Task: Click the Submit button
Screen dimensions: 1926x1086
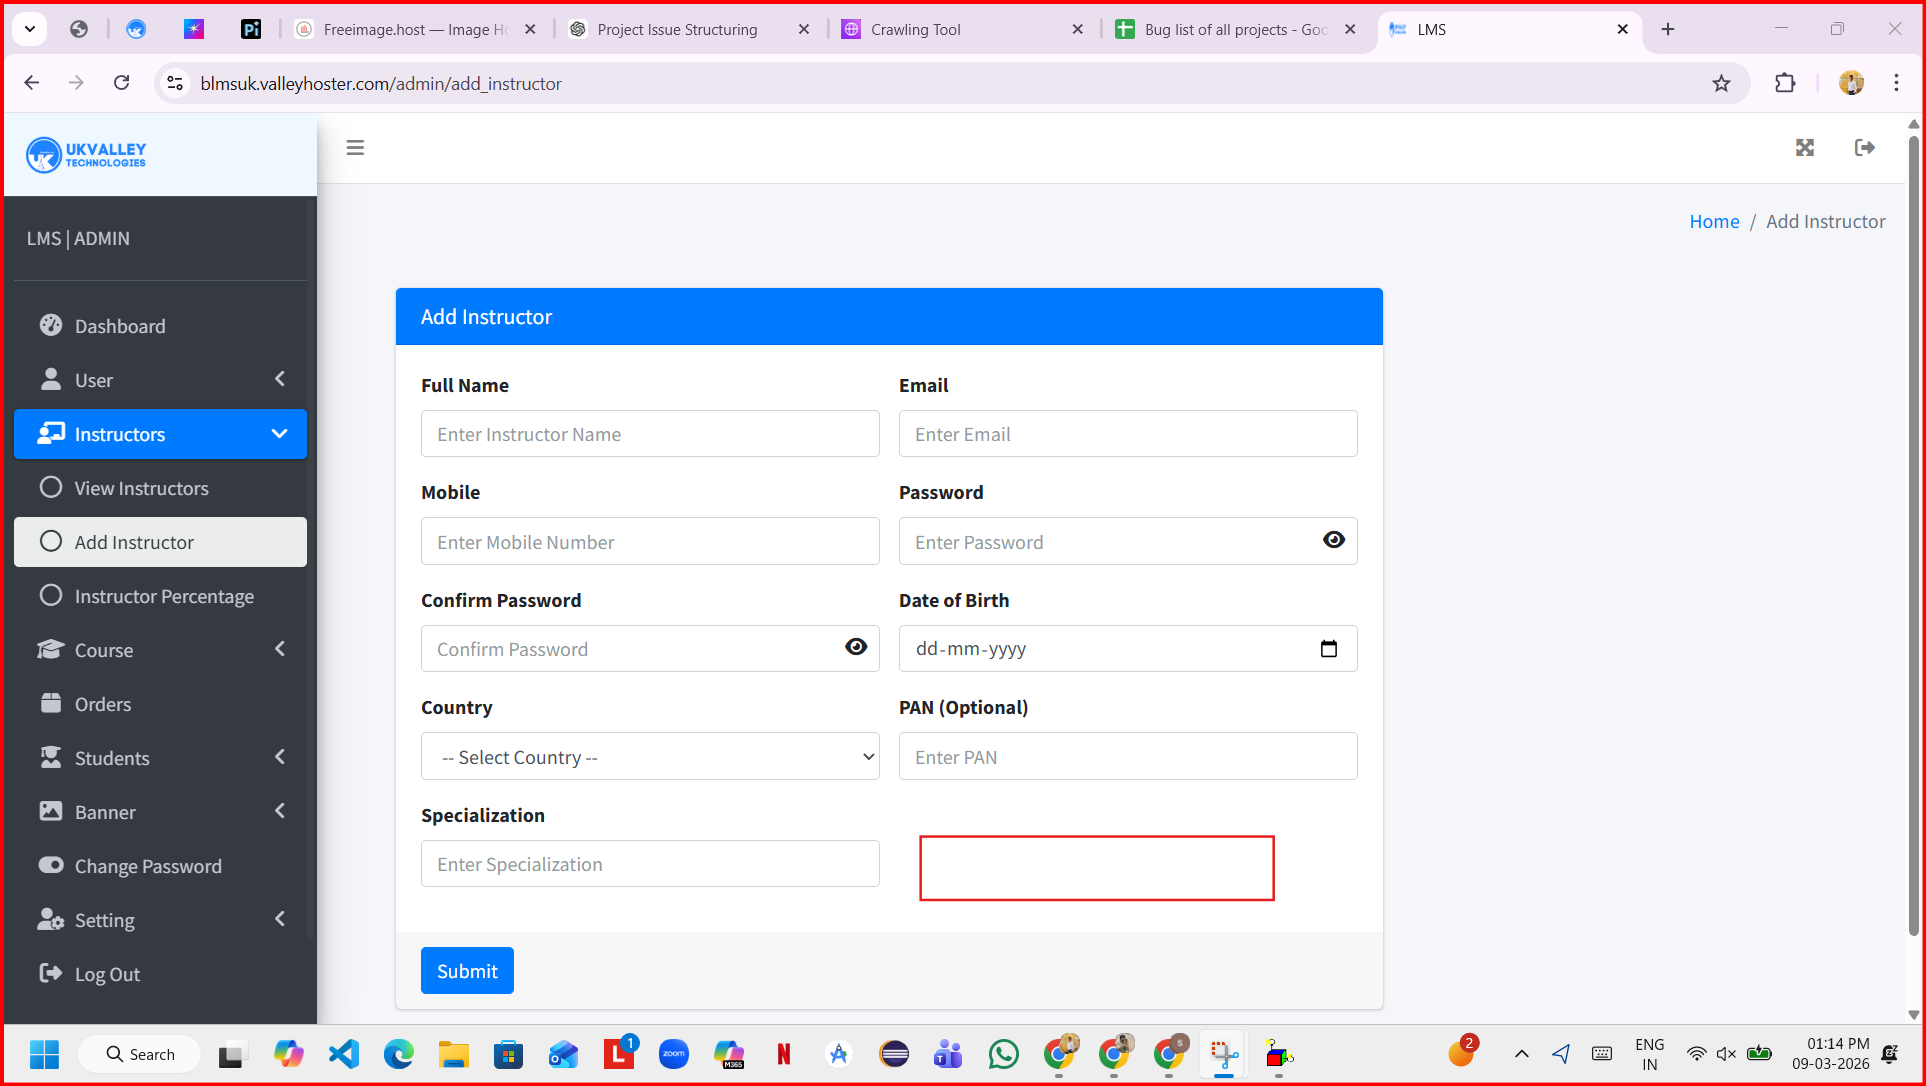Action: pyautogui.click(x=467, y=971)
